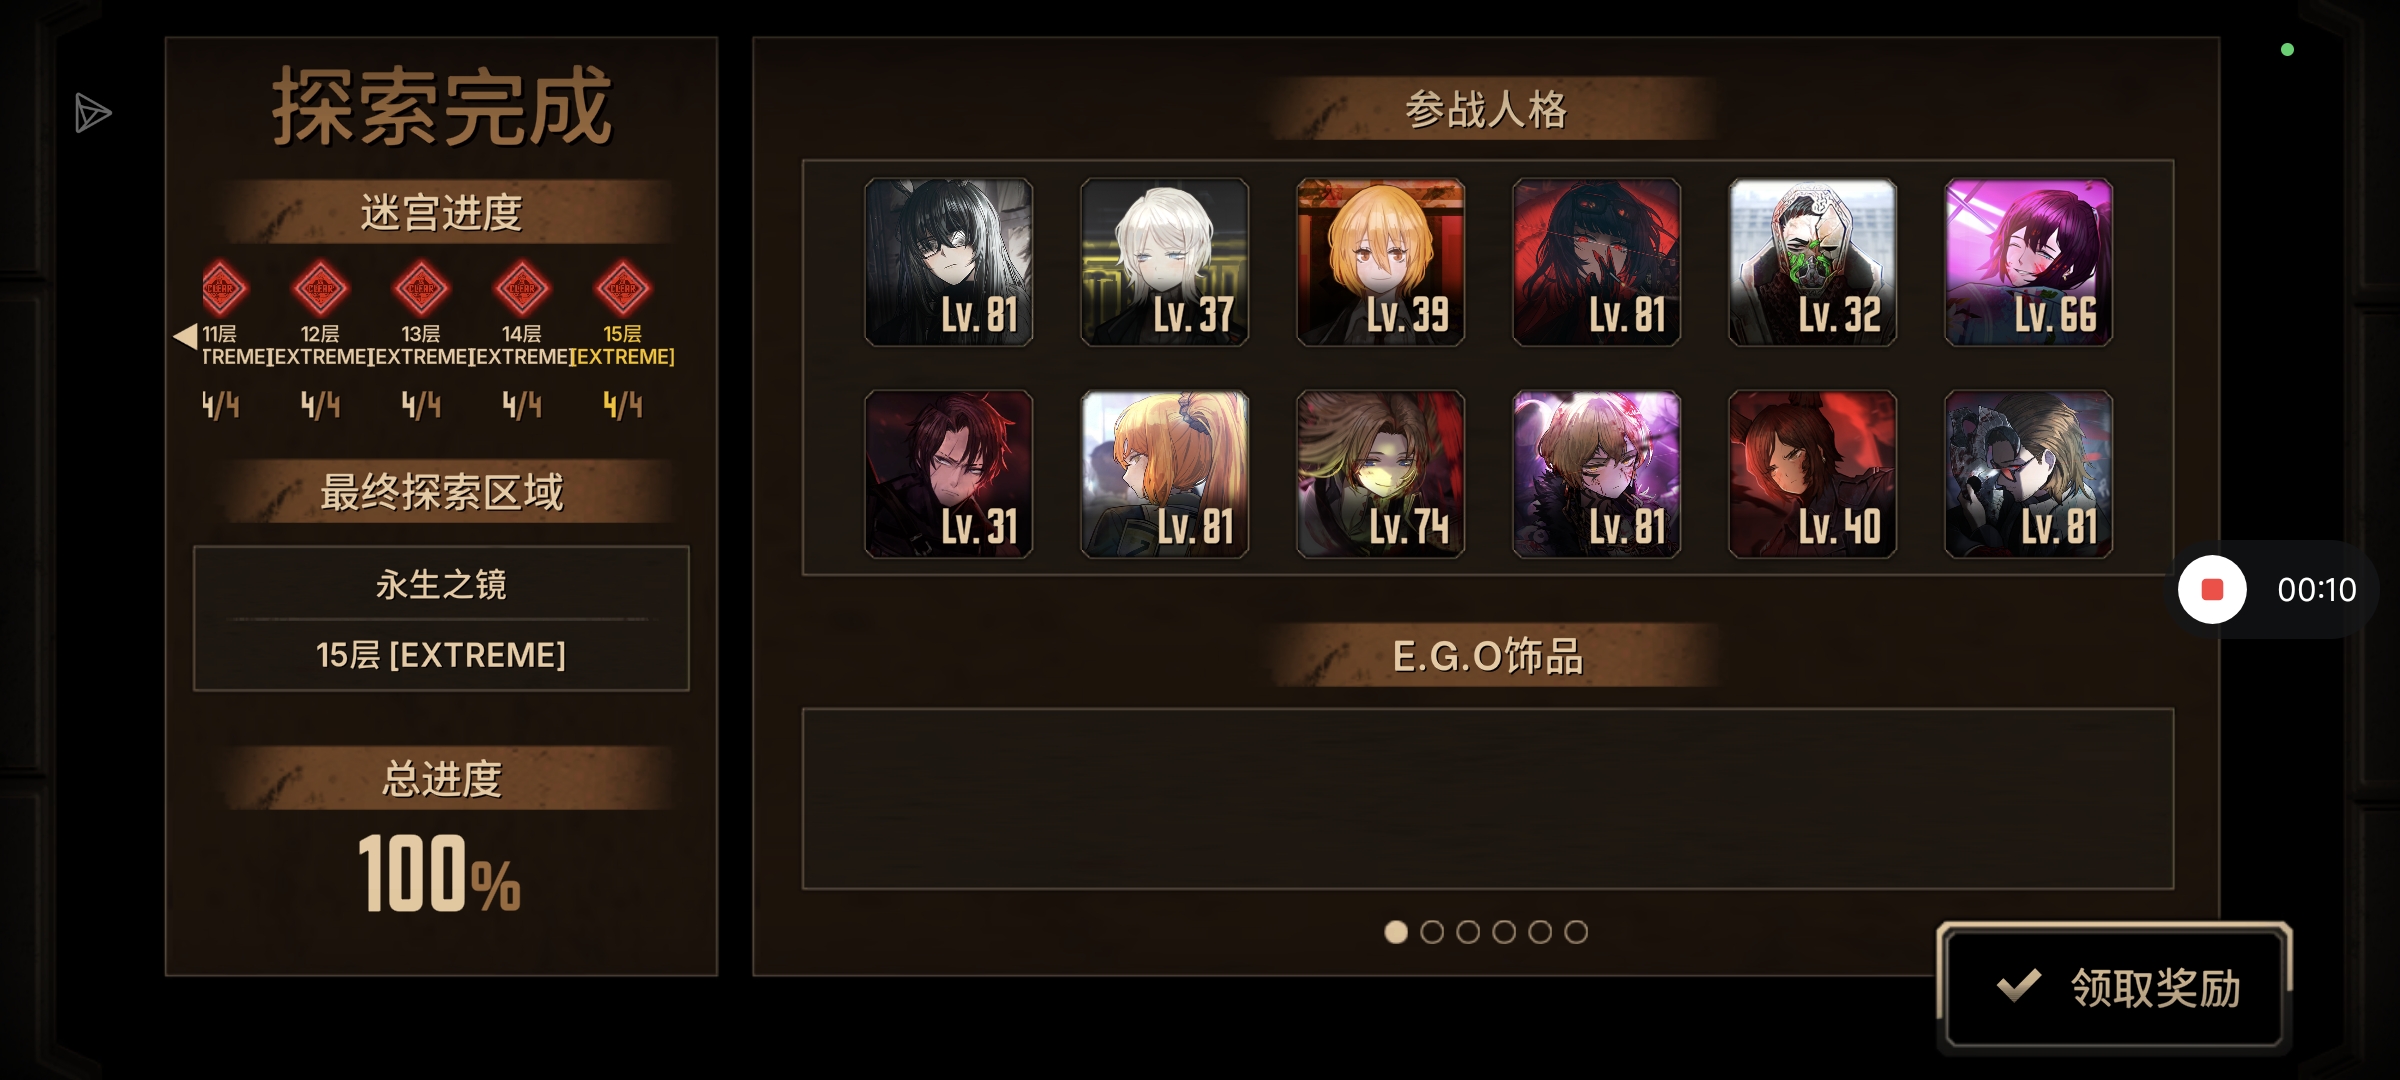Select the 11层 clear diamond marker

[x=222, y=288]
